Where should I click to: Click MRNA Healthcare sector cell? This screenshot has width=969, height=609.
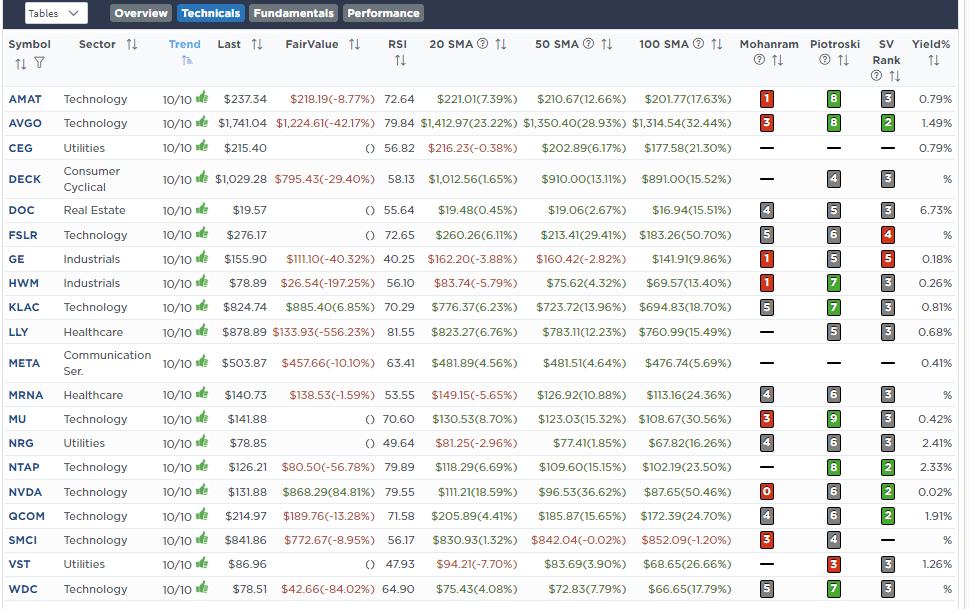(x=93, y=396)
